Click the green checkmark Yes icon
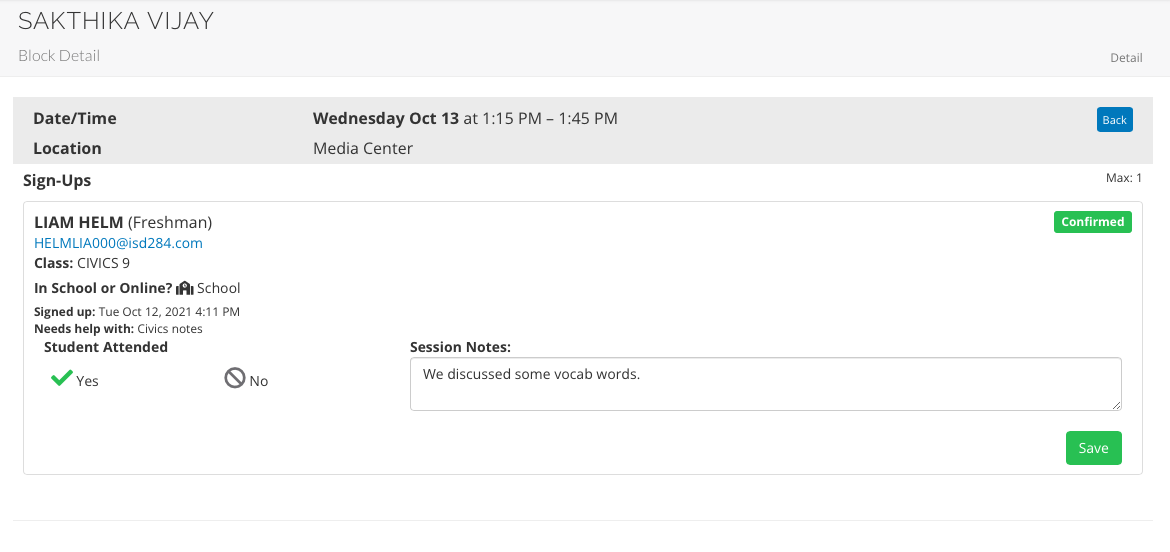Screen dimensions: 1170x552 click(x=61, y=379)
